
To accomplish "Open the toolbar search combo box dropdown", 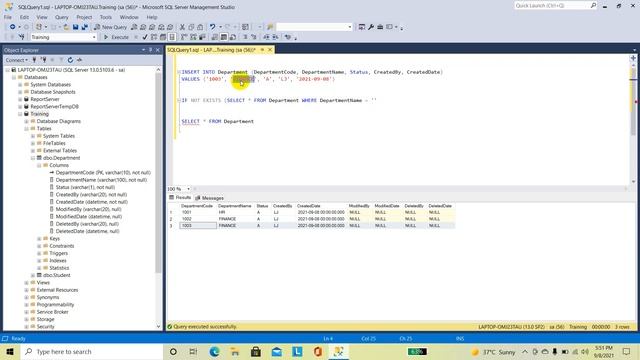I will coord(350,27).
